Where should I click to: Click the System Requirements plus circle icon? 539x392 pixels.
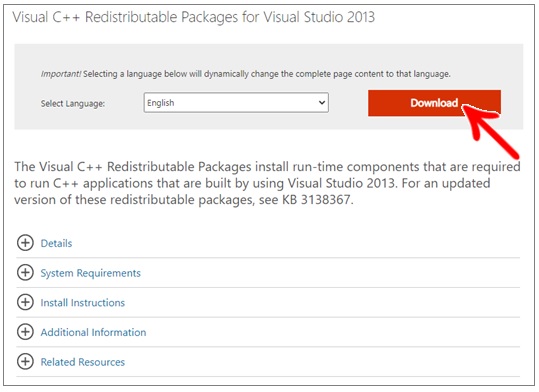click(x=25, y=272)
